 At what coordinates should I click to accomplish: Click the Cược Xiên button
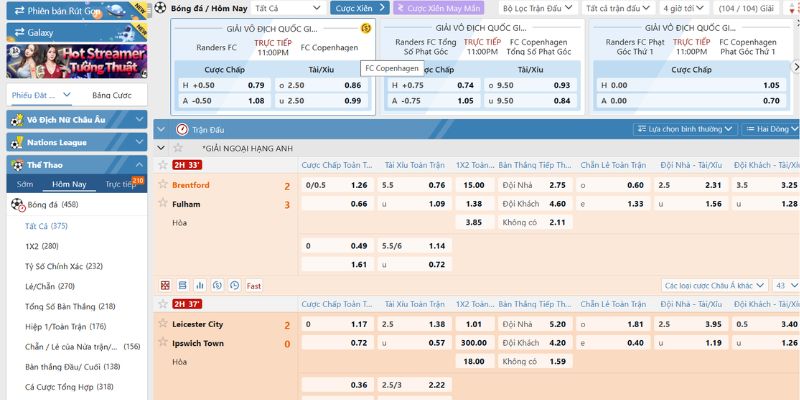[360, 8]
